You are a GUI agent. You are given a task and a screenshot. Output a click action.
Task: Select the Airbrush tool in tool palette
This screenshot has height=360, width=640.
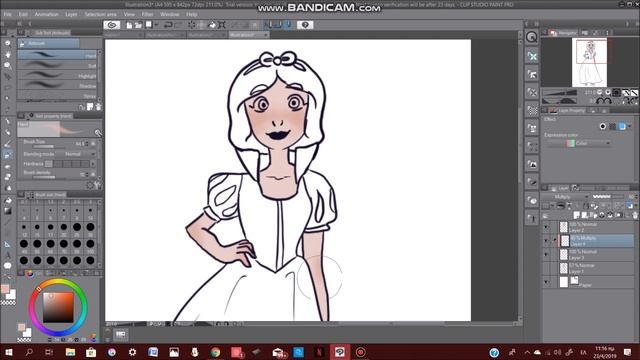(8, 155)
